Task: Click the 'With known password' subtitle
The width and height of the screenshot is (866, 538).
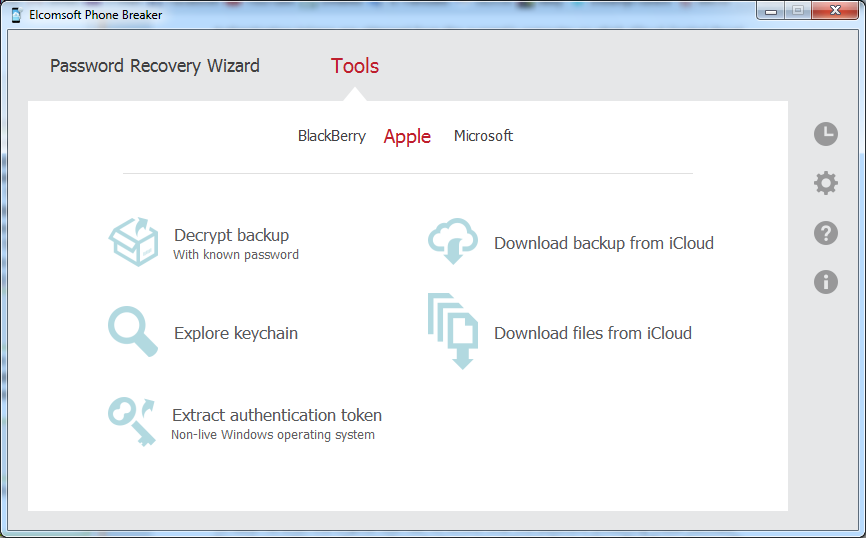Action: click(236, 255)
